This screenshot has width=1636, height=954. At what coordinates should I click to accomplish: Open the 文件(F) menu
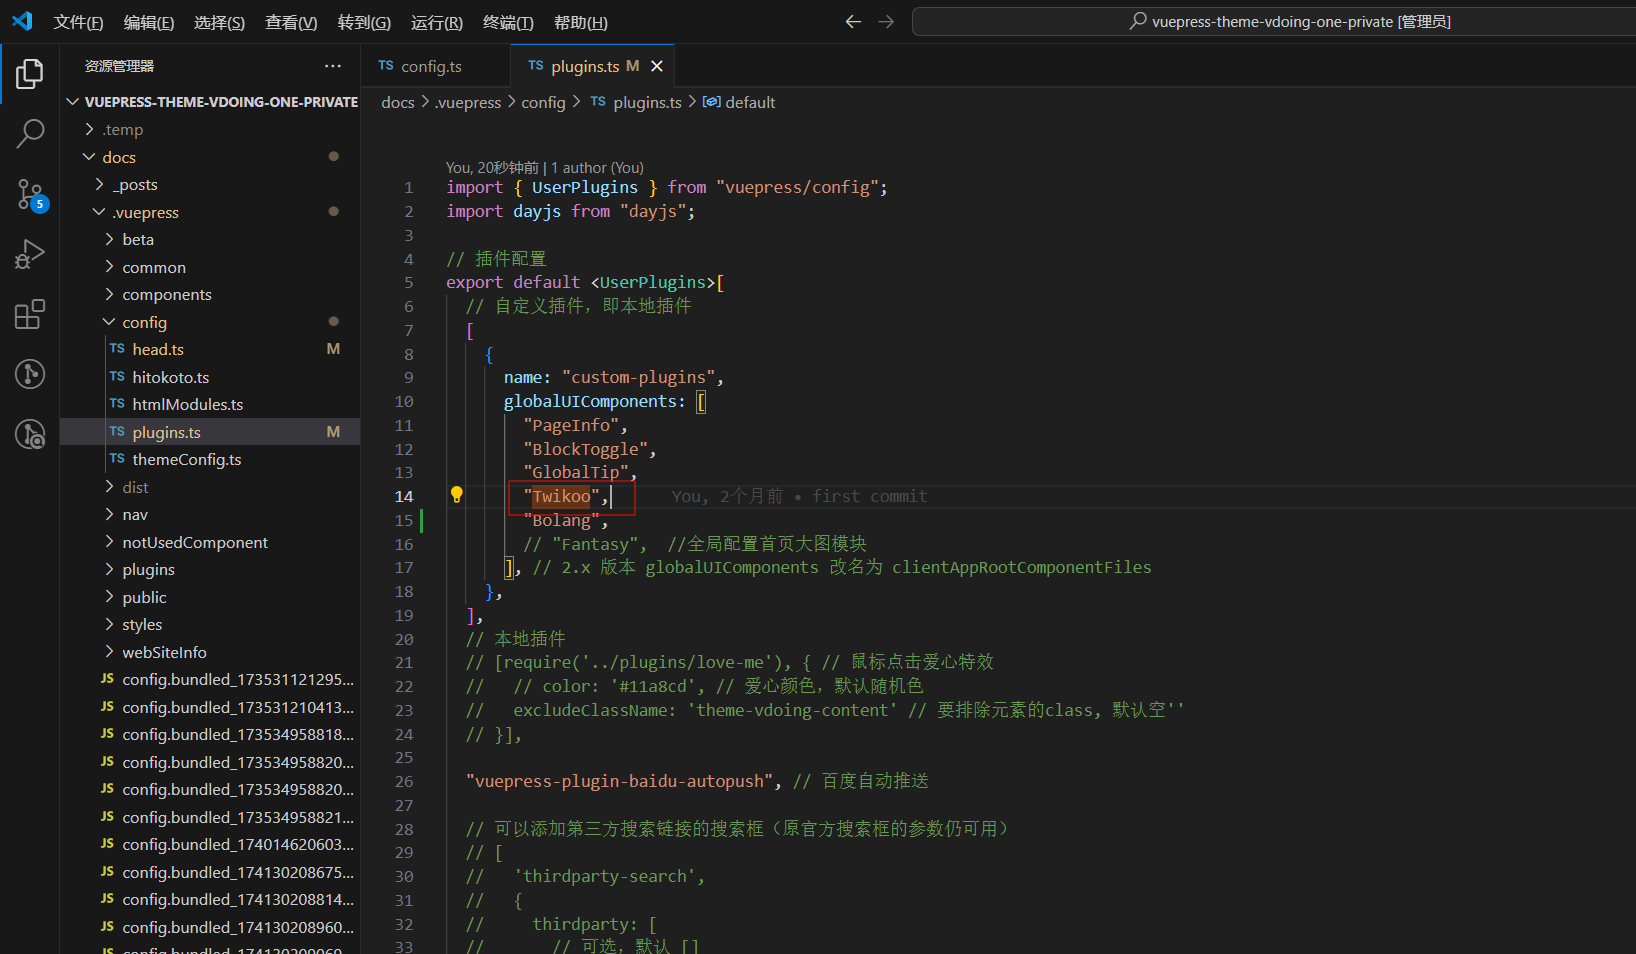click(x=78, y=22)
